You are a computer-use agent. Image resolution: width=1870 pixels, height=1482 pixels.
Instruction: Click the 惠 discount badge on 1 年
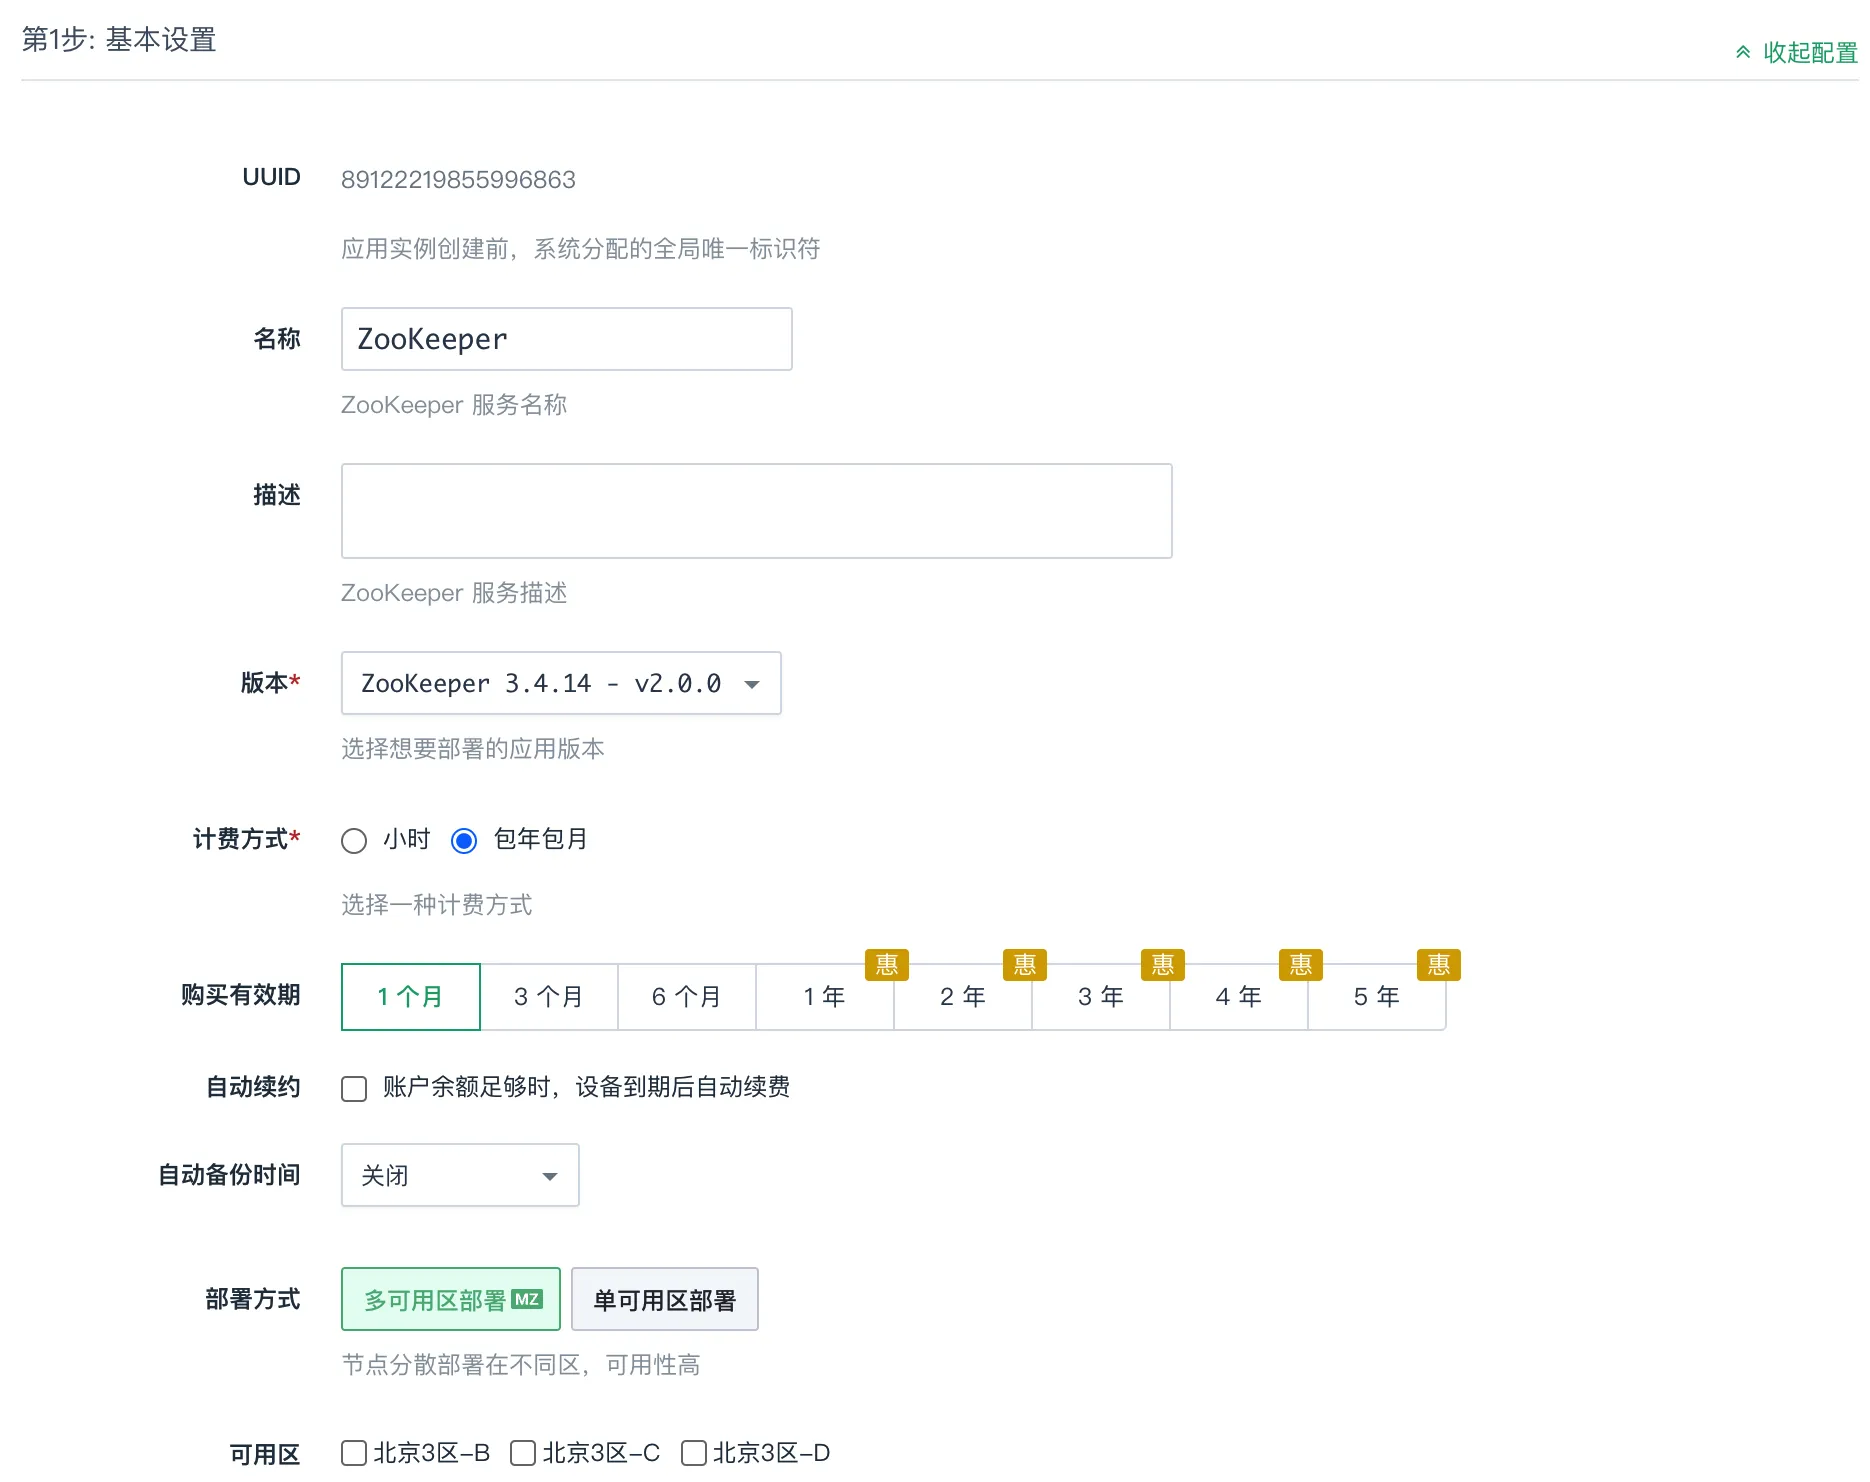(887, 965)
